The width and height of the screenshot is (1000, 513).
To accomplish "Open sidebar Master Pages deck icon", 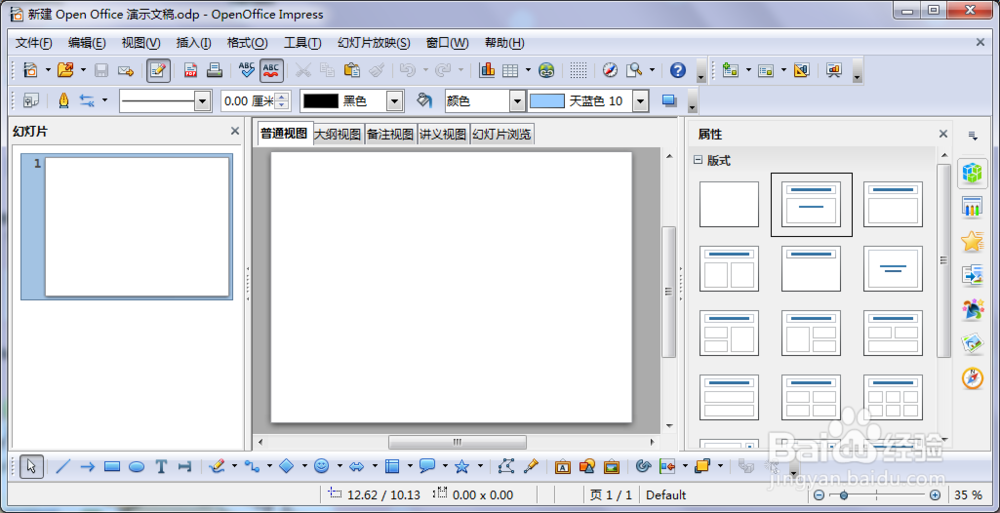I will [x=973, y=206].
